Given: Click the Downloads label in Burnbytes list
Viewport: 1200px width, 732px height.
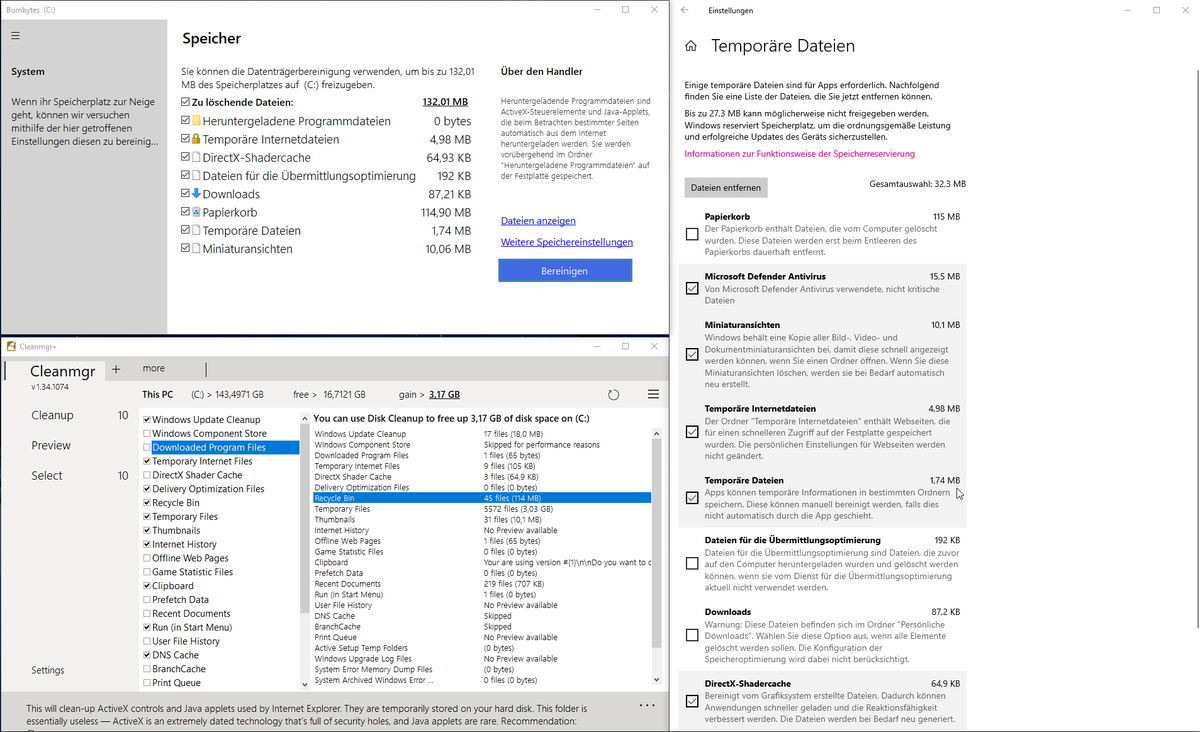Looking at the screenshot, I should [231, 194].
